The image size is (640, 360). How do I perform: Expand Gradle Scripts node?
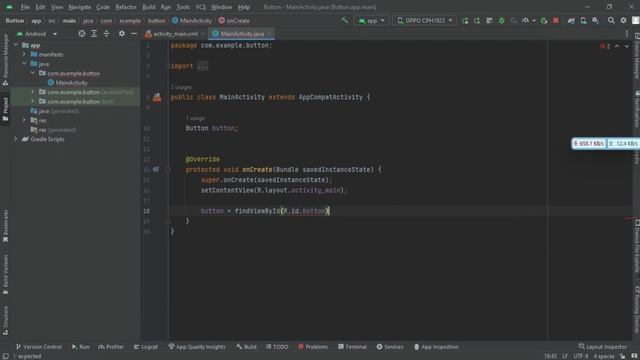click(x=16, y=139)
